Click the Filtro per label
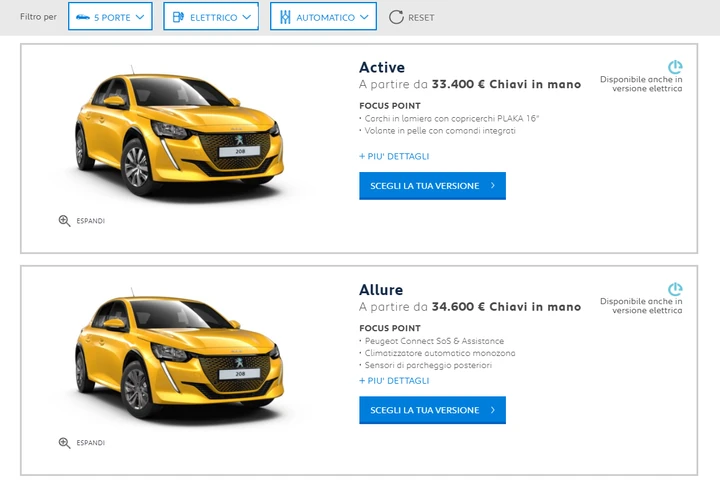720x487 pixels. click(38, 17)
